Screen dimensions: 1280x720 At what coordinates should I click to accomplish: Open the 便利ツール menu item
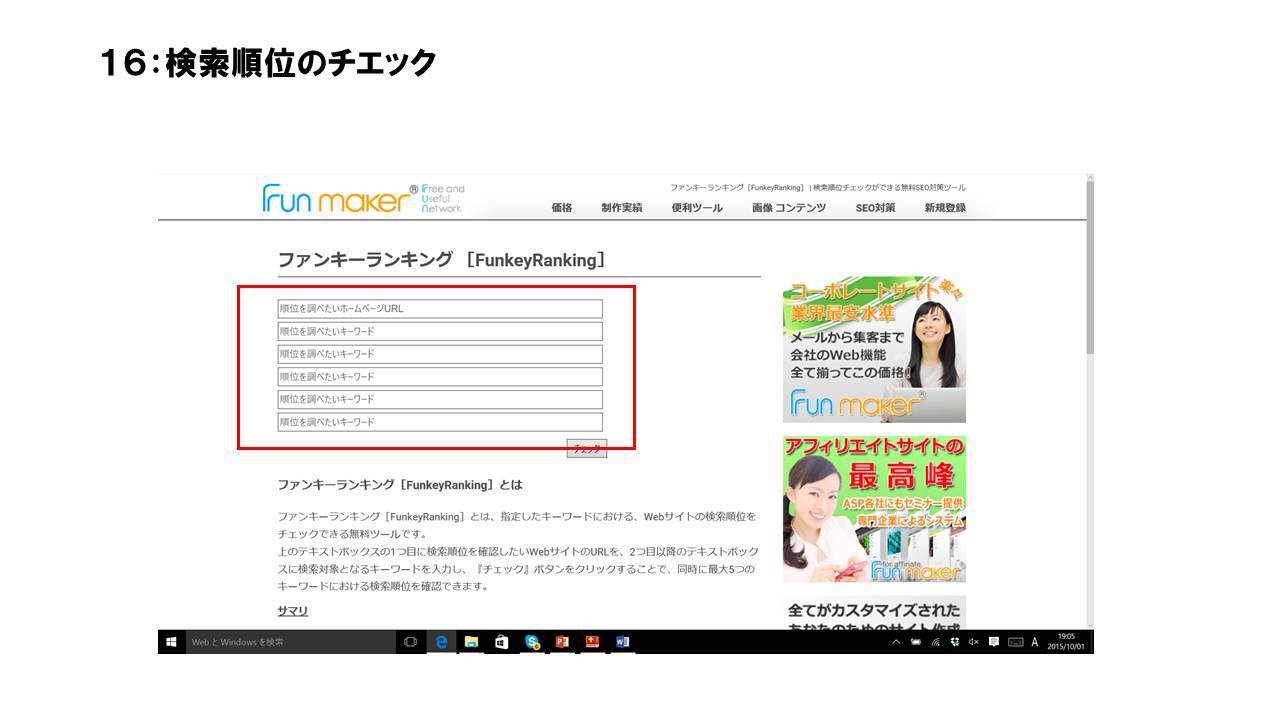point(697,208)
